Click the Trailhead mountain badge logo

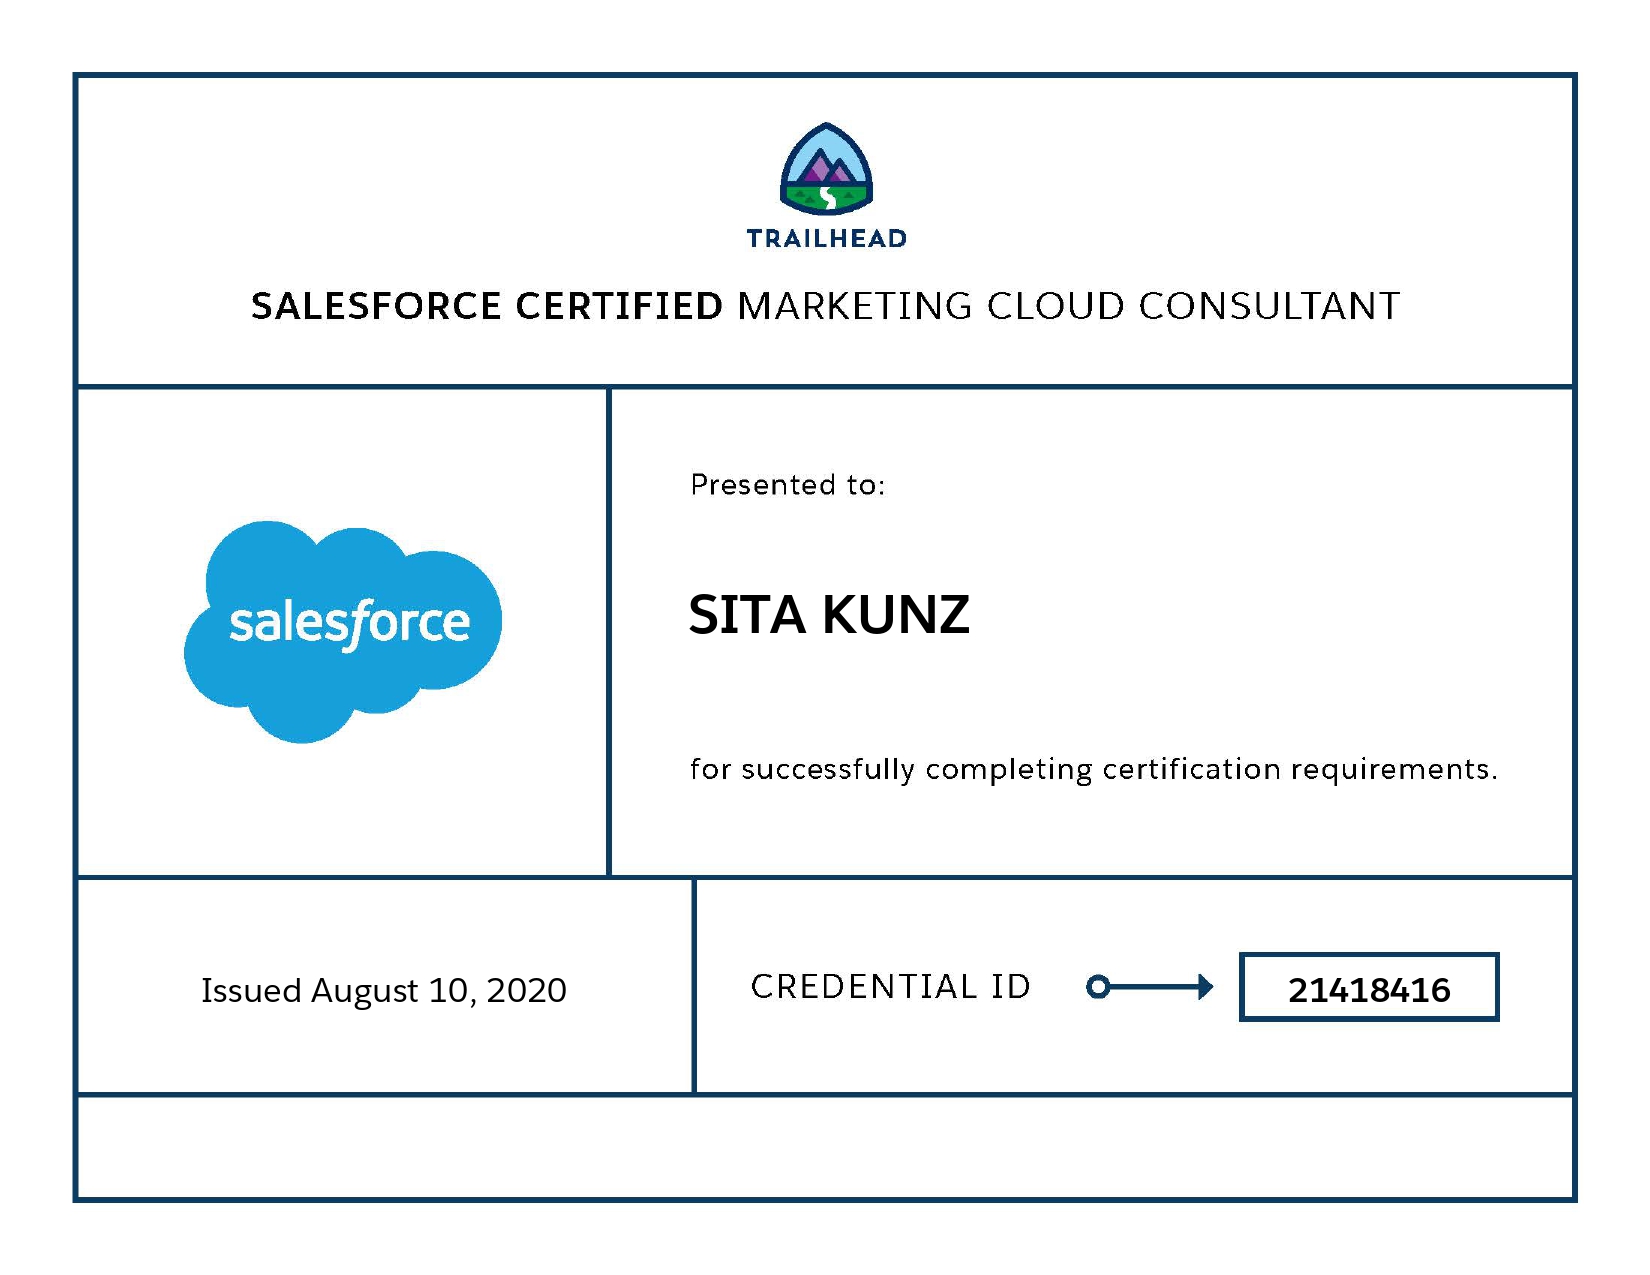[826, 169]
